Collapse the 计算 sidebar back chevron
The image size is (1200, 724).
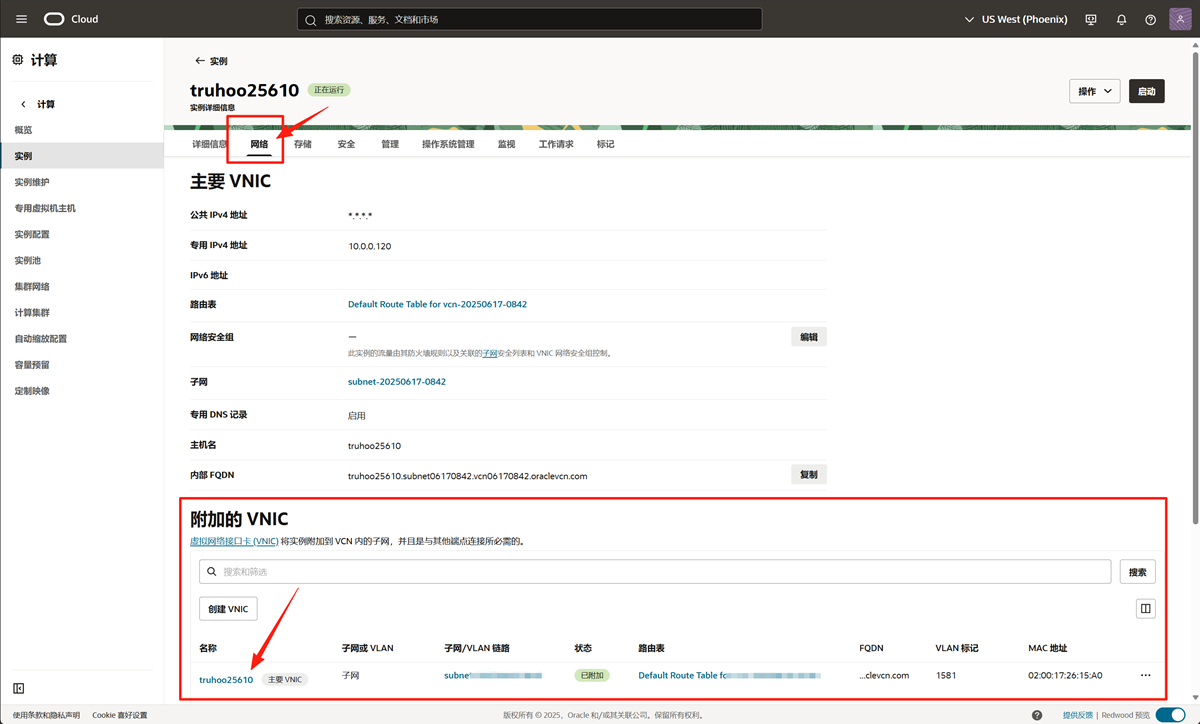(24, 104)
